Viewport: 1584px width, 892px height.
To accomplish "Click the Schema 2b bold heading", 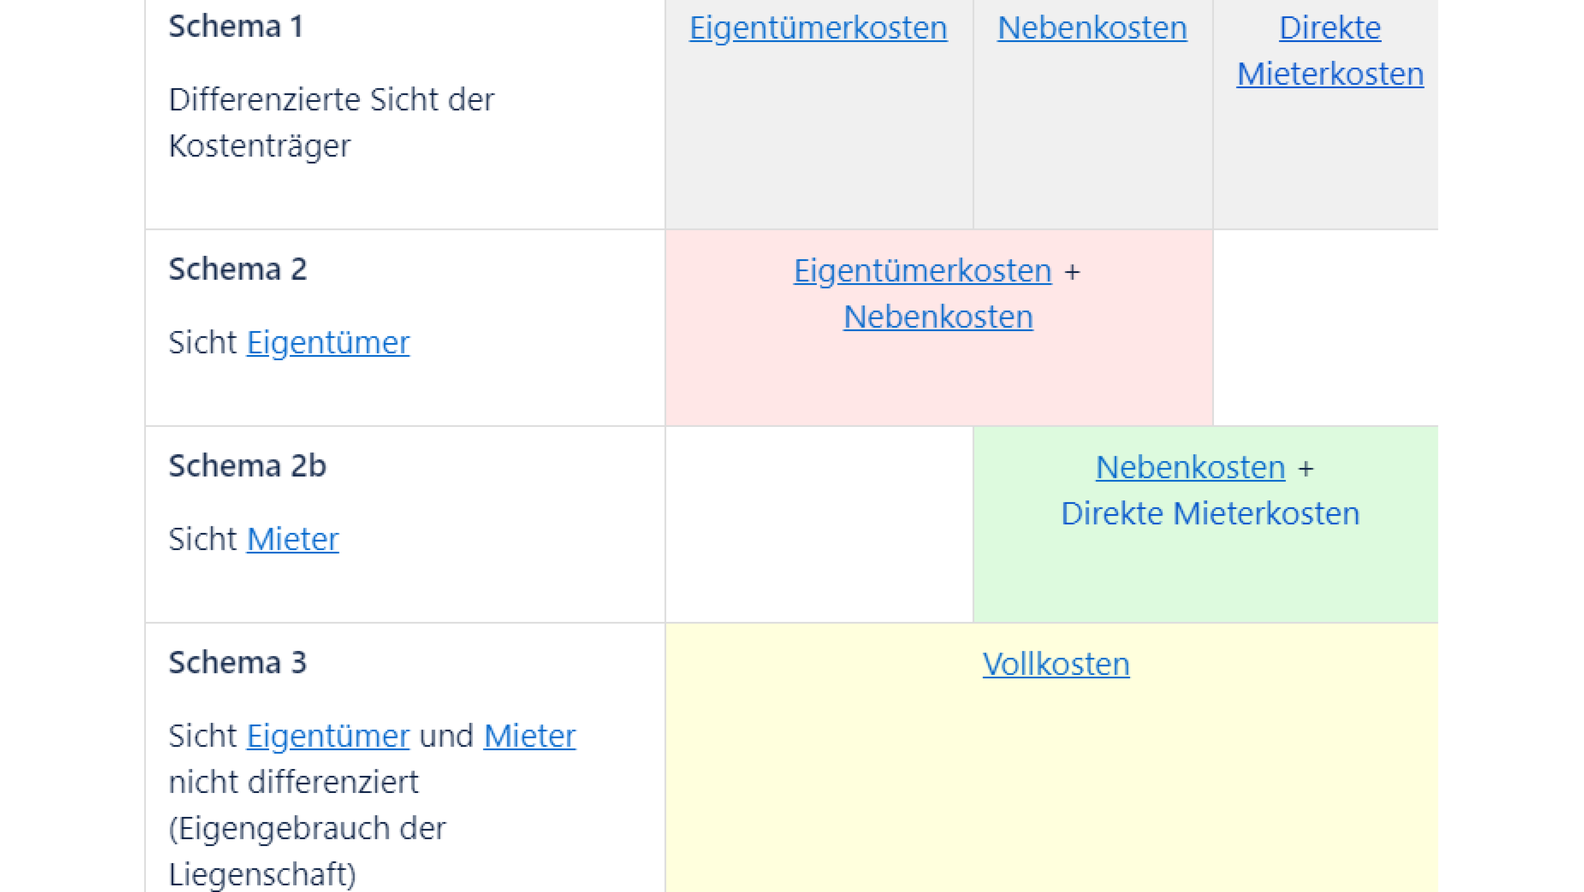I will (247, 467).
